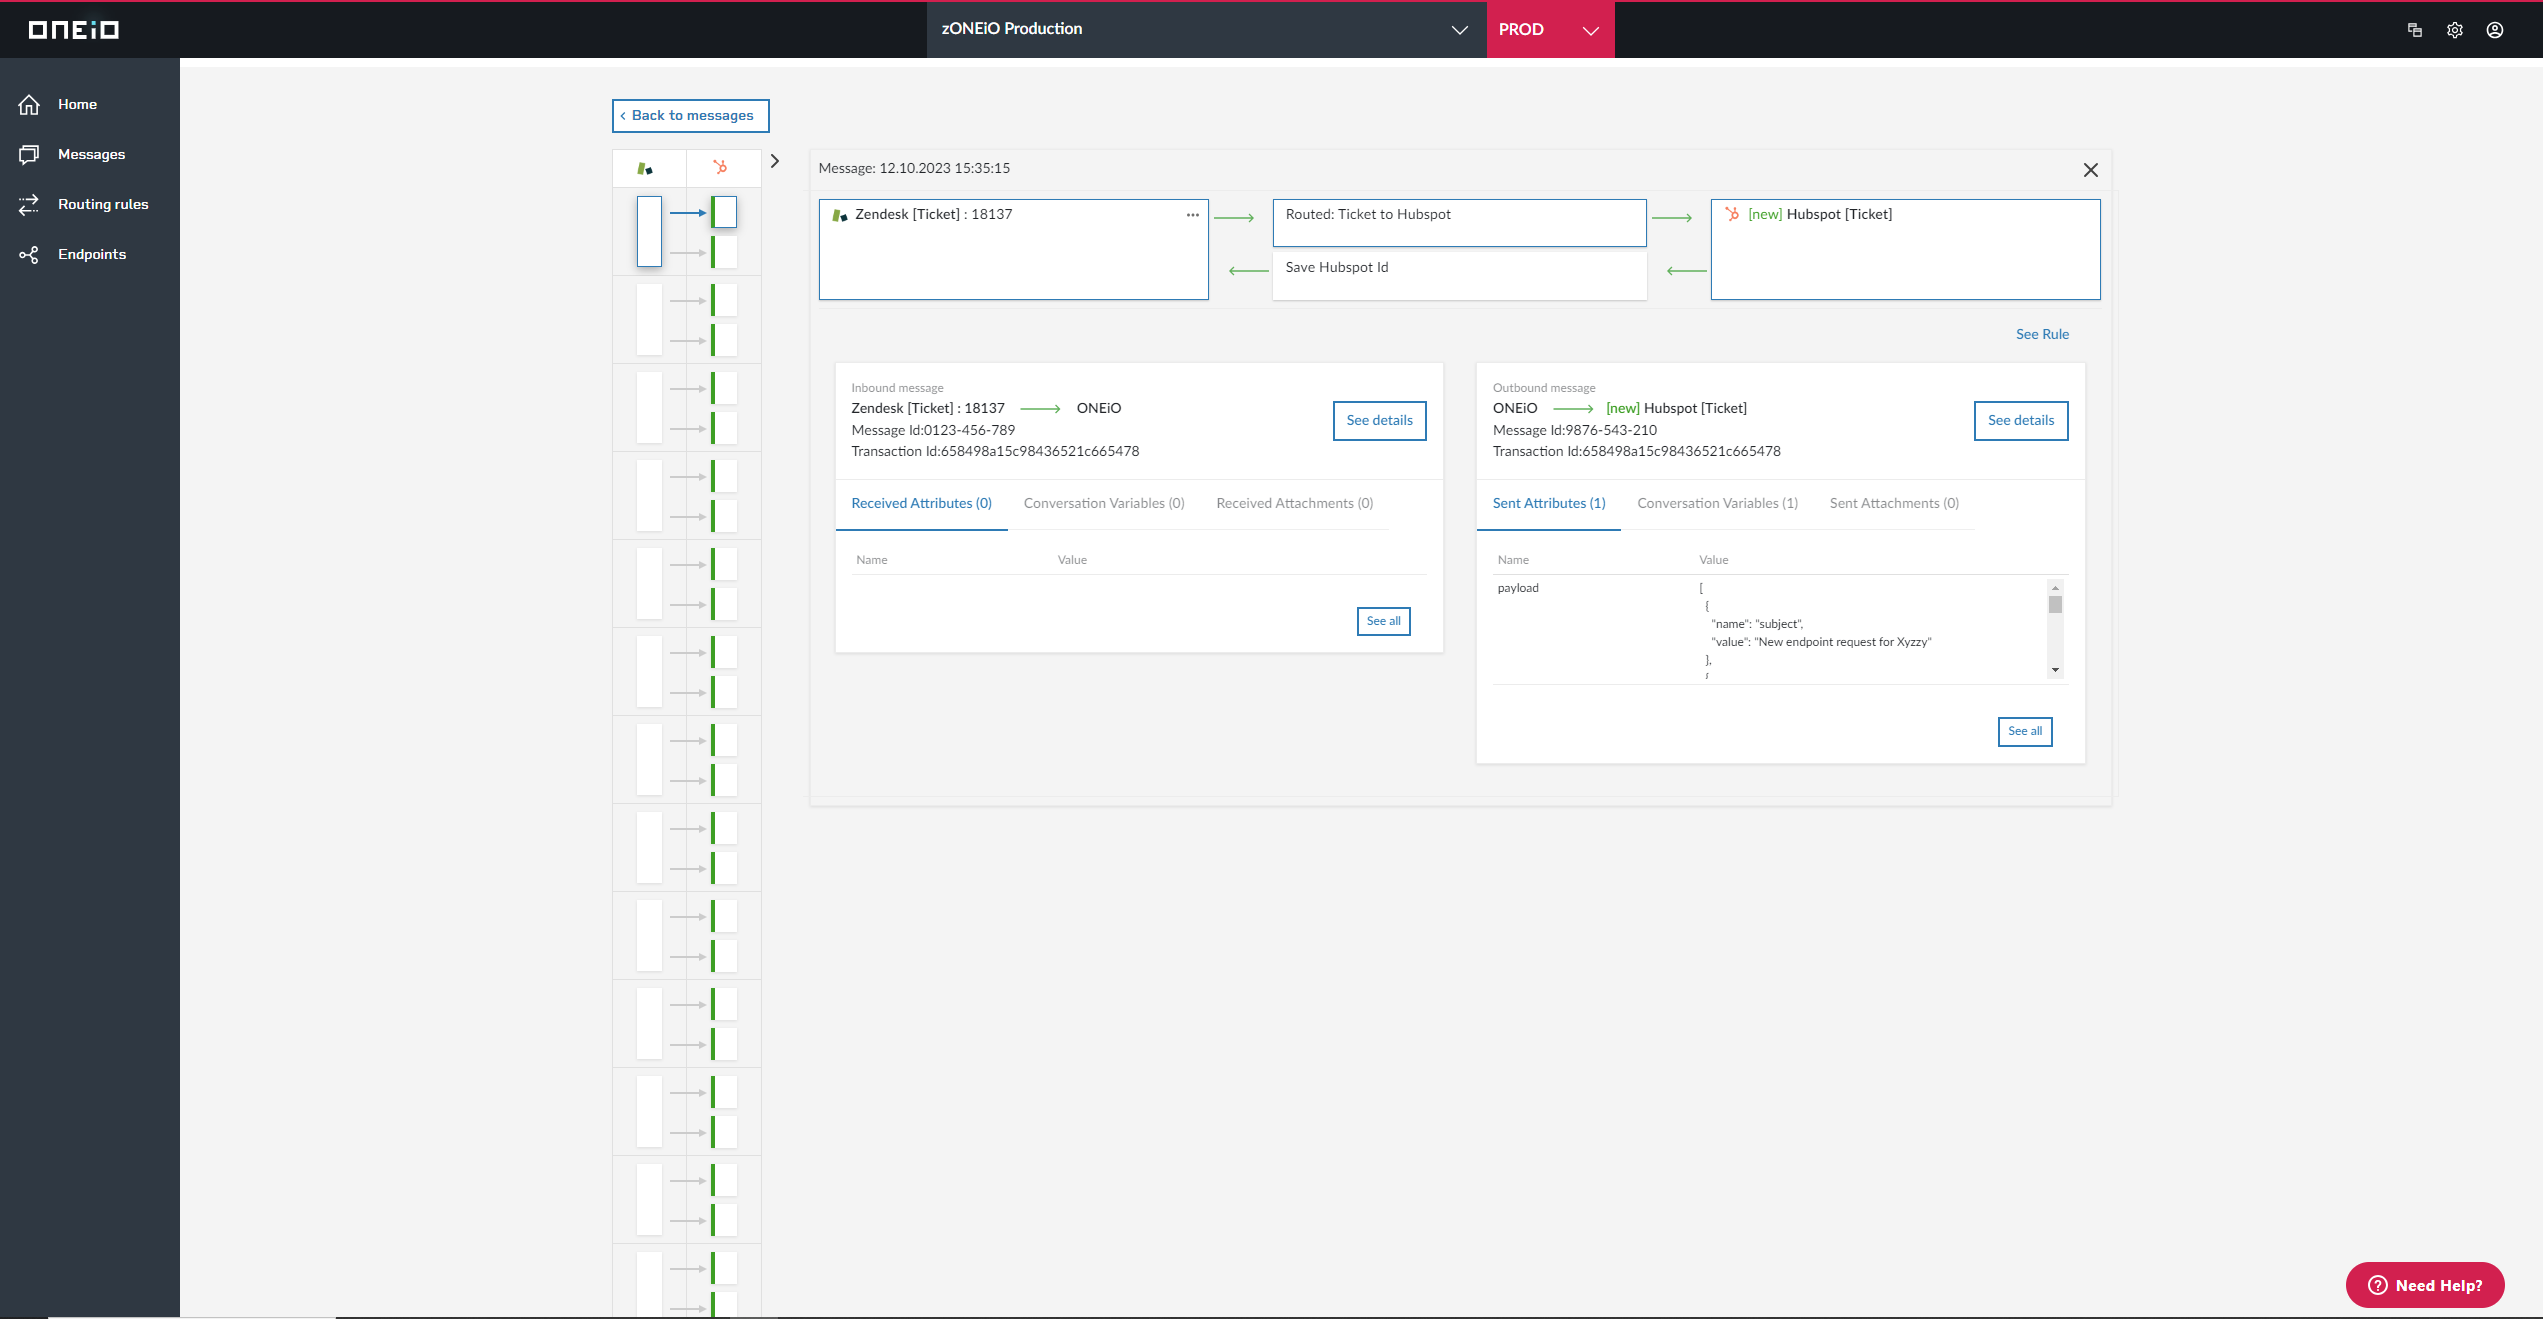This screenshot has height=1319, width=2543.
Task: Go to Routing rules
Action: 103,204
